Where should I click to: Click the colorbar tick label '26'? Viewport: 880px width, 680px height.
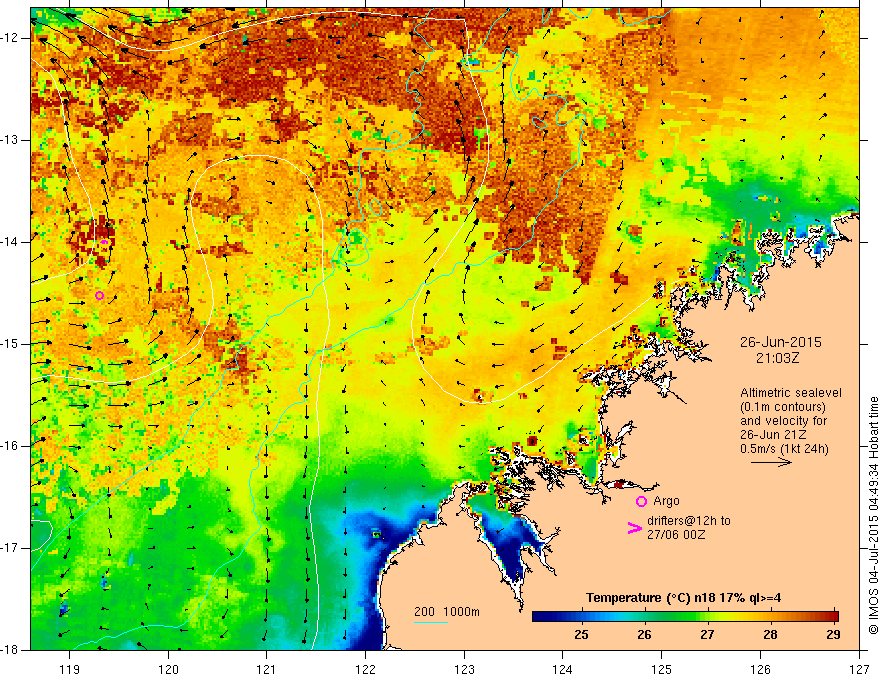[x=644, y=635]
